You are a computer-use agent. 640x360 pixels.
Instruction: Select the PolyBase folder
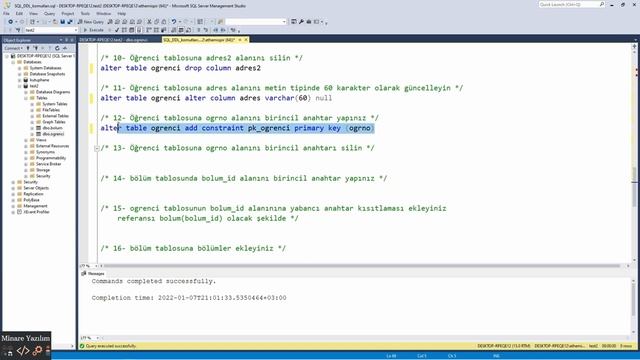pyautogui.click(x=31, y=200)
